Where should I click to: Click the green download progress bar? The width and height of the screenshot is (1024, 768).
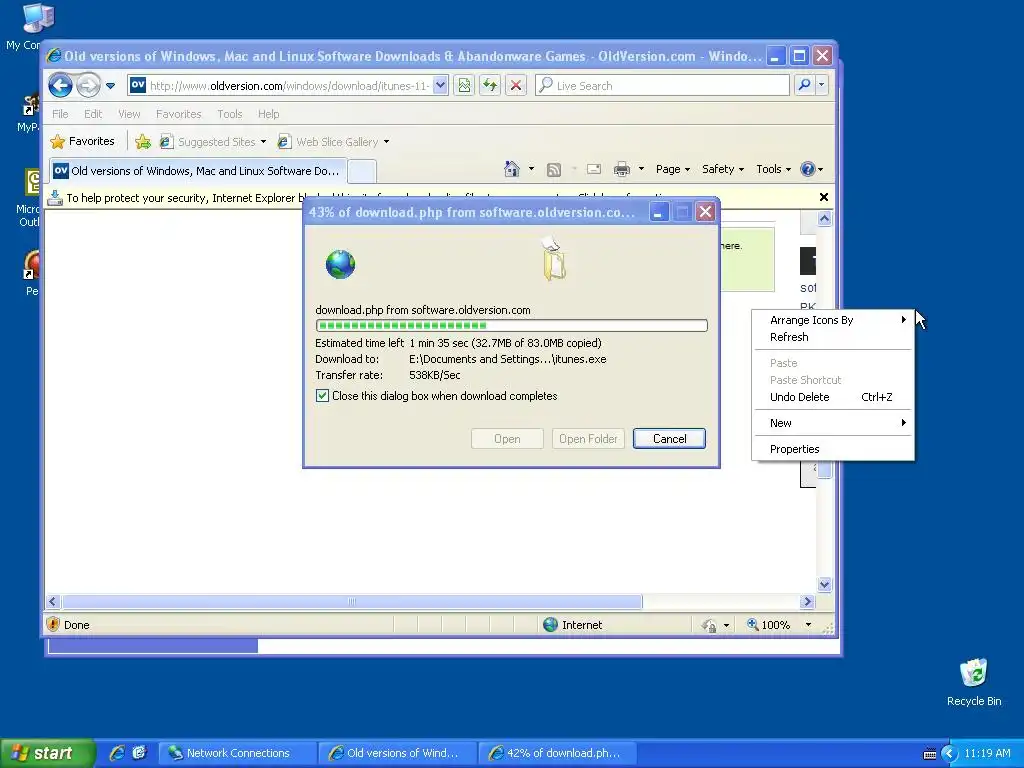[511, 325]
